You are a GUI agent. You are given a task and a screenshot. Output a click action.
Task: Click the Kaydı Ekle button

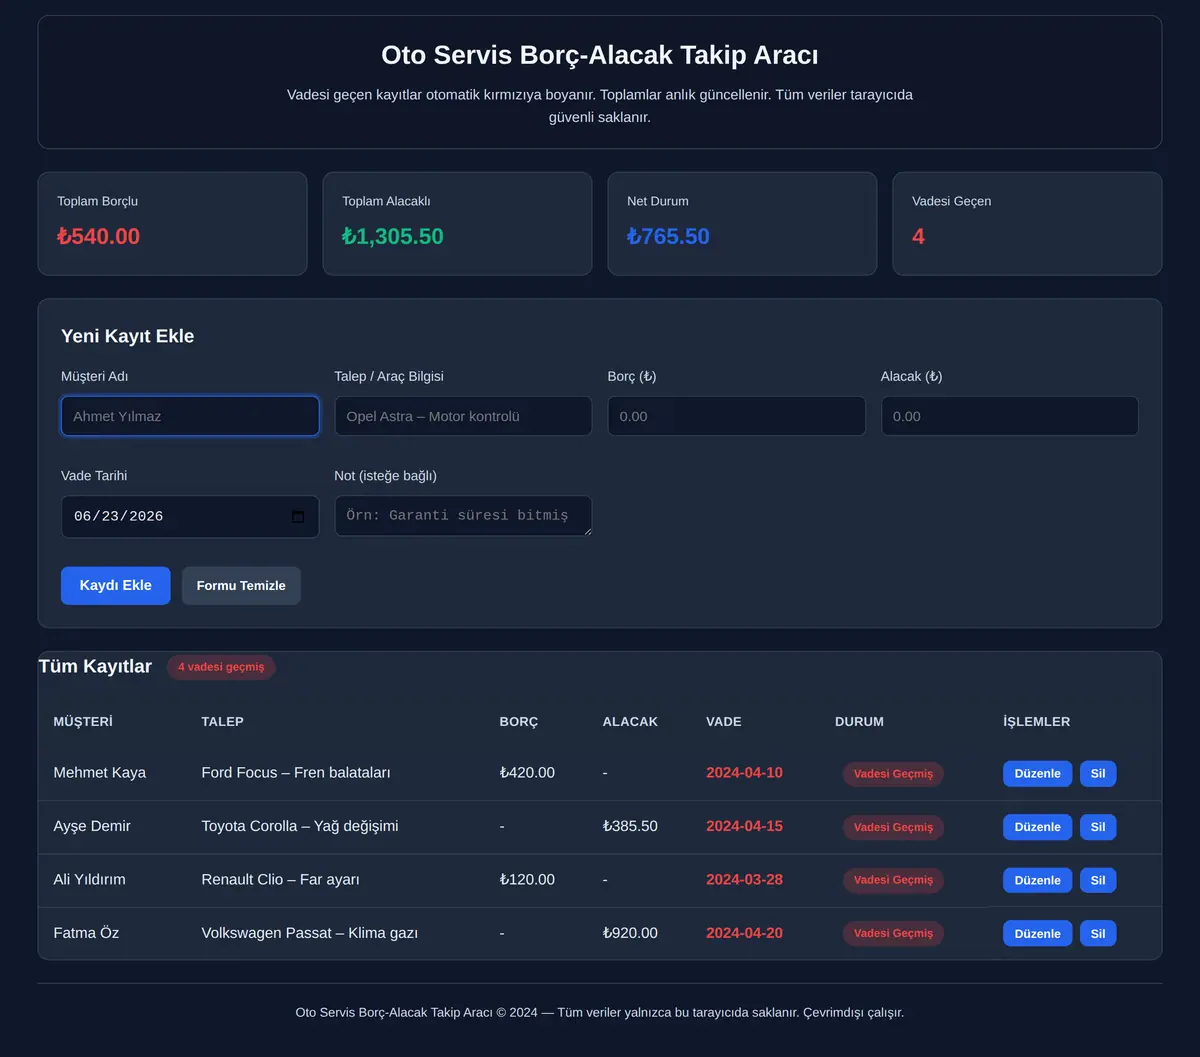click(116, 586)
